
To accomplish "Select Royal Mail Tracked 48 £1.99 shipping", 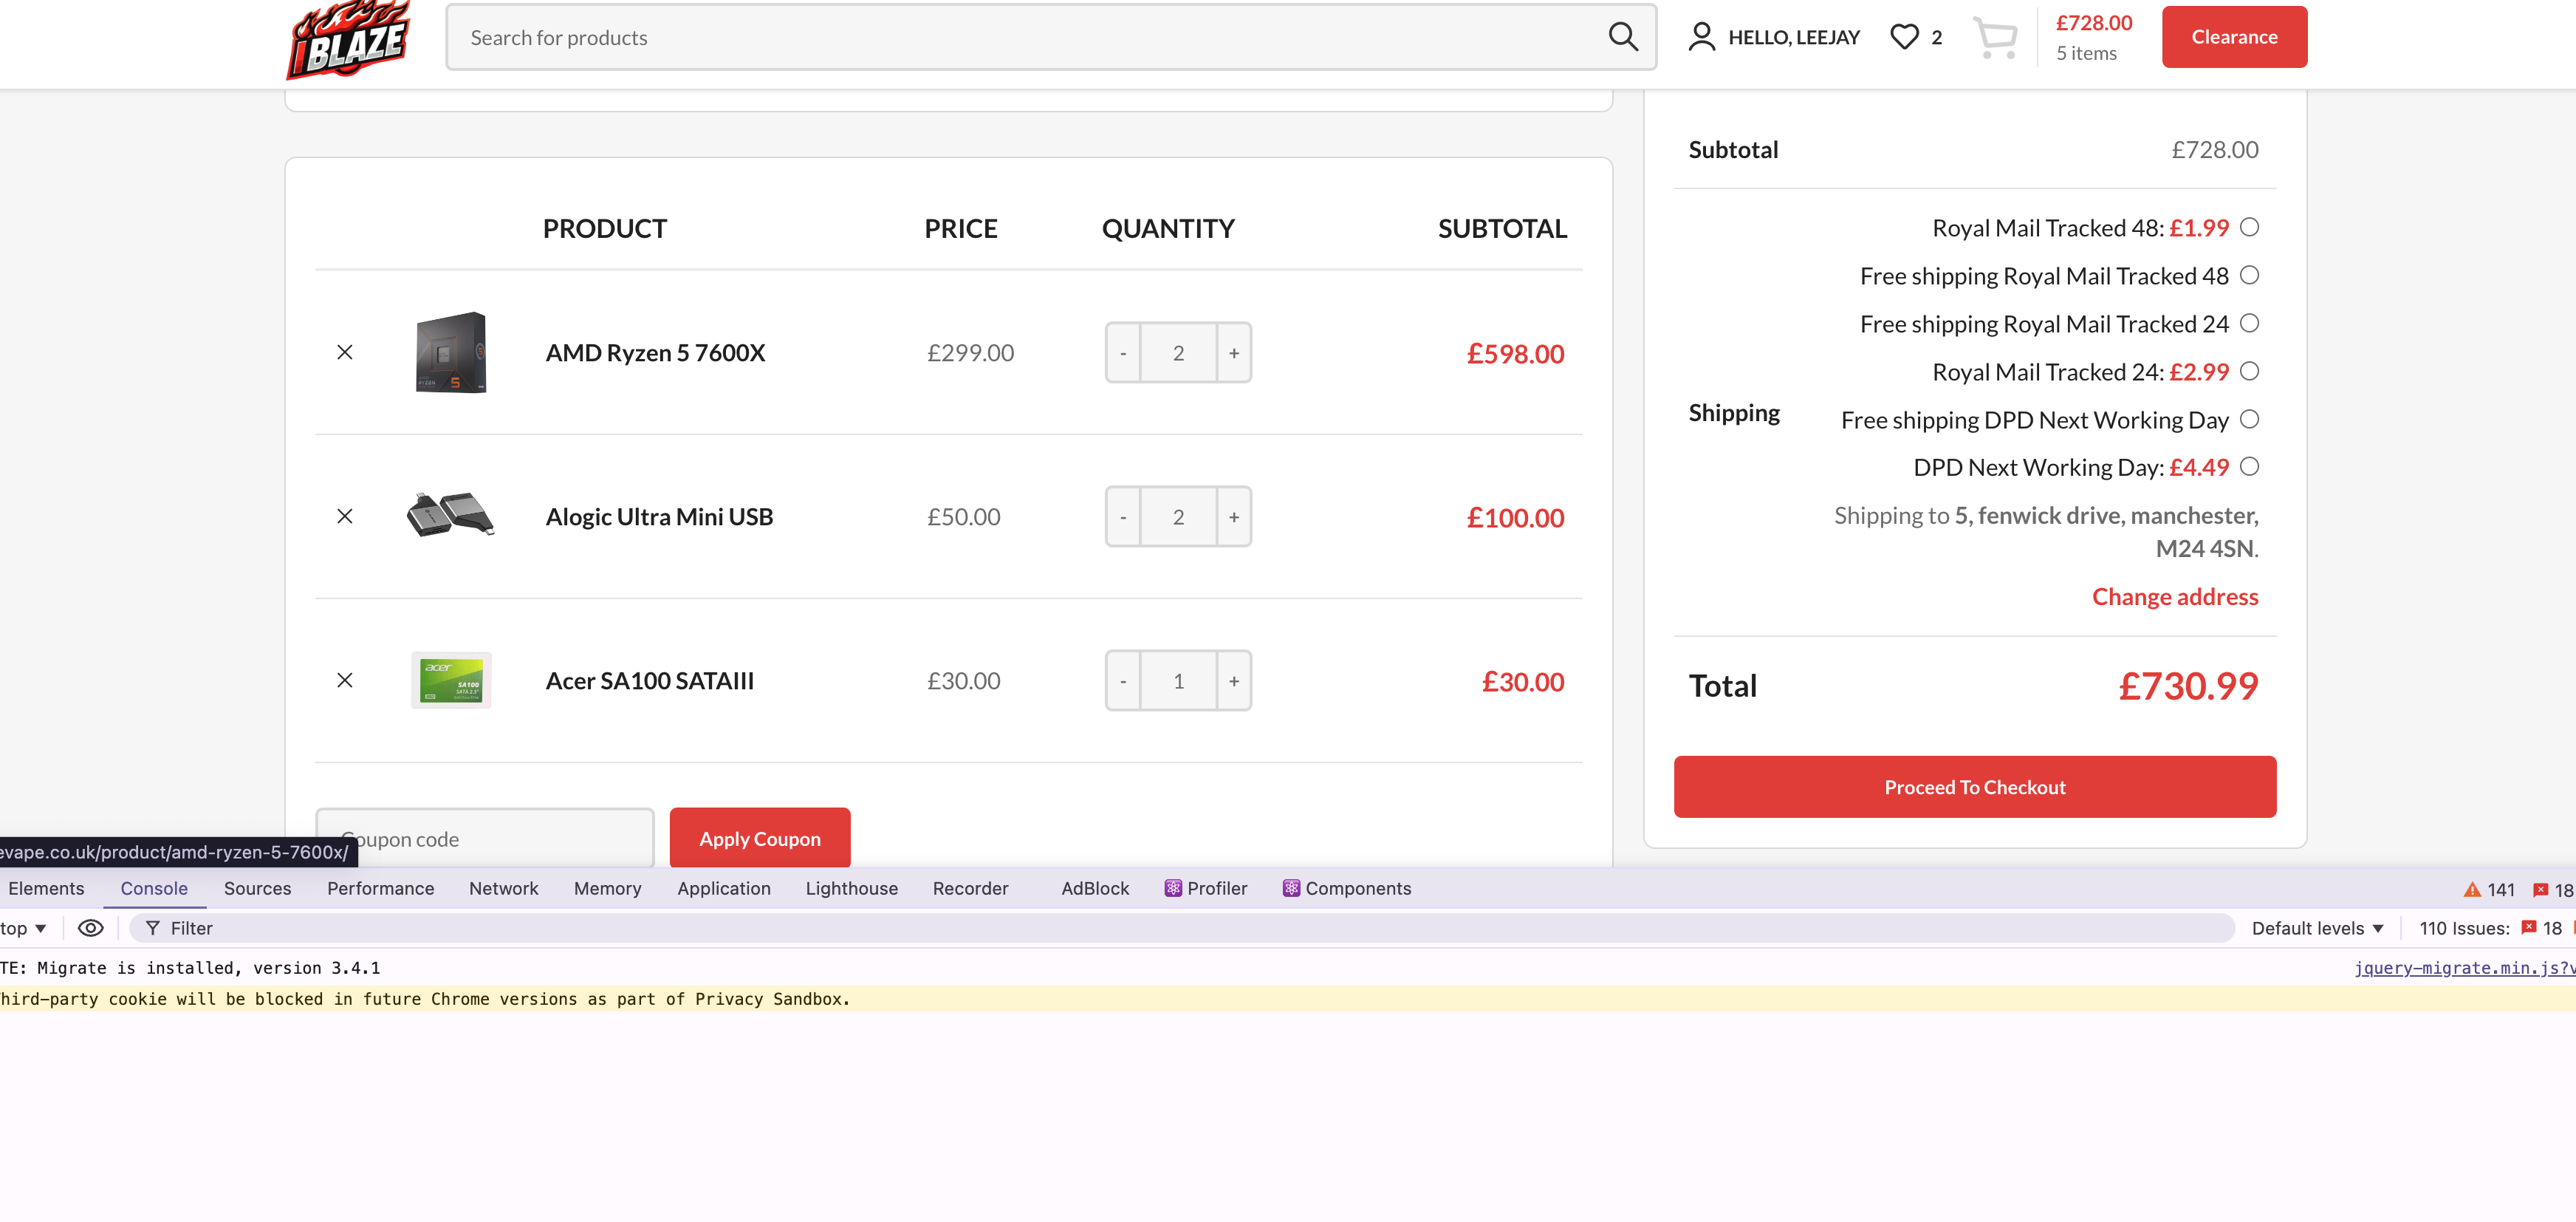I will click(x=2249, y=227).
